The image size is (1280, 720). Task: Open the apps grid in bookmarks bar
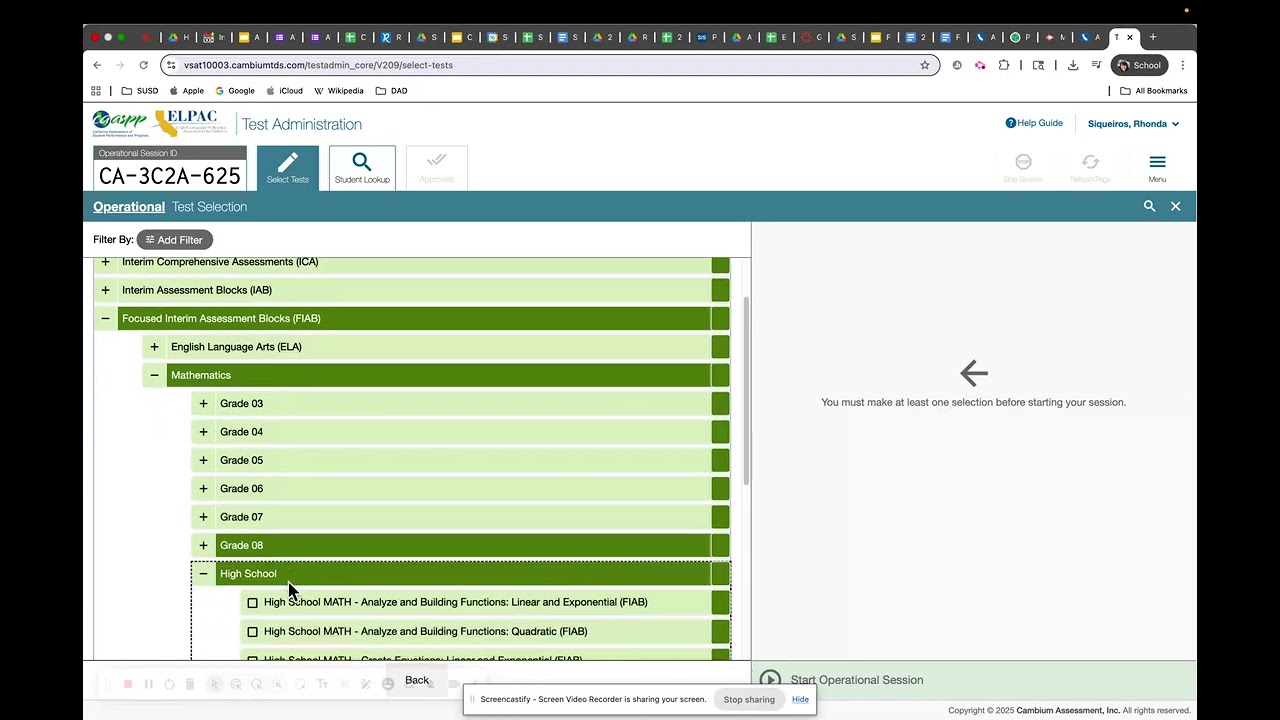pyautogui.click(x=96, y=90)
